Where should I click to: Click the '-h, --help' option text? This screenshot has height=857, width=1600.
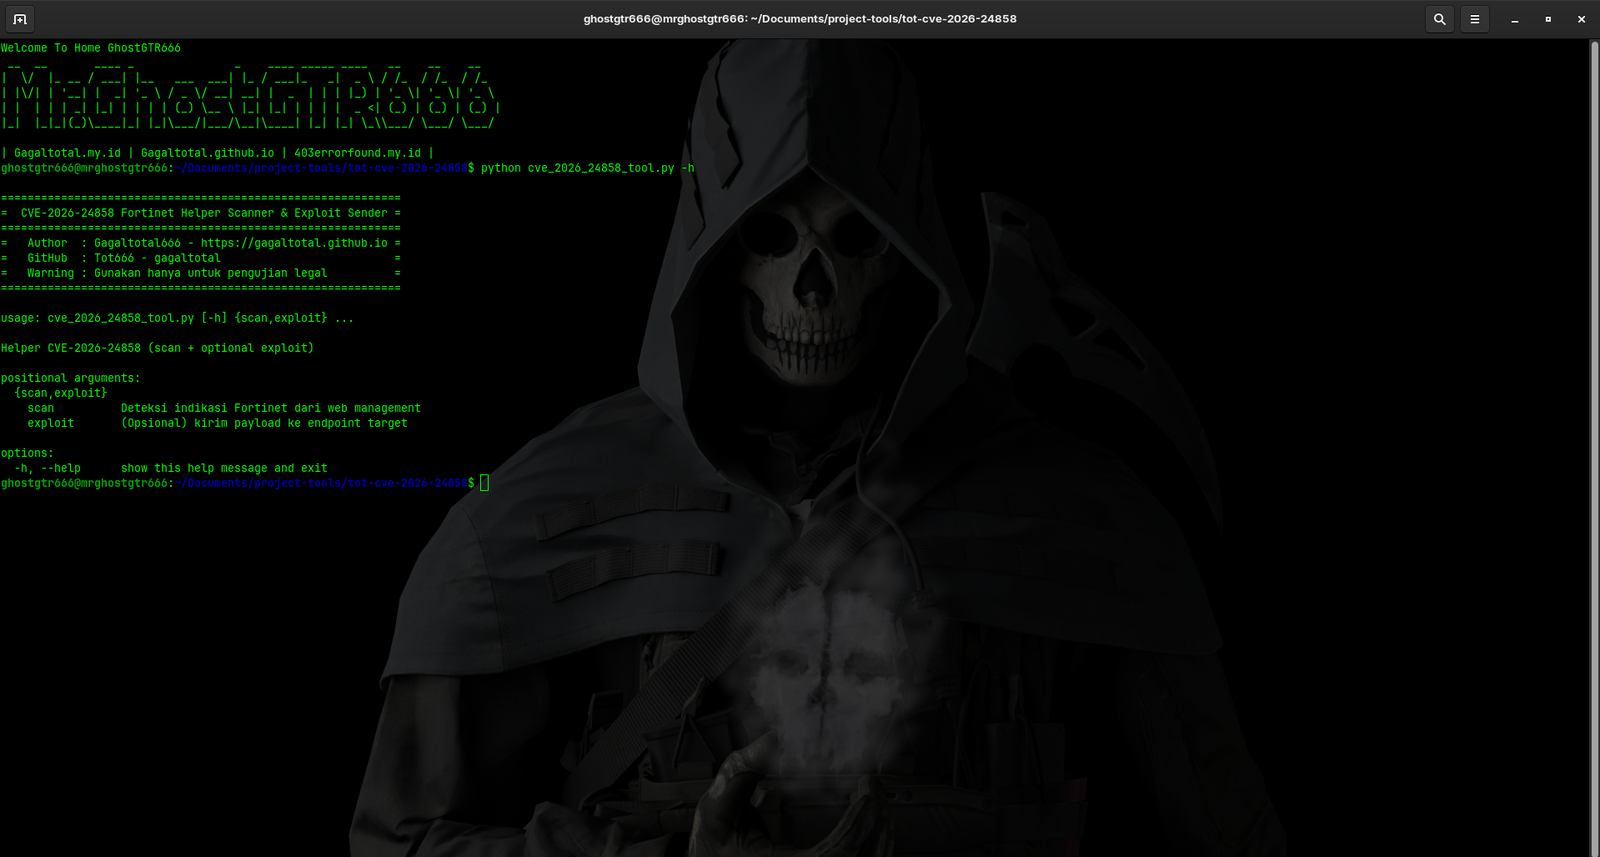pos(47,468)
